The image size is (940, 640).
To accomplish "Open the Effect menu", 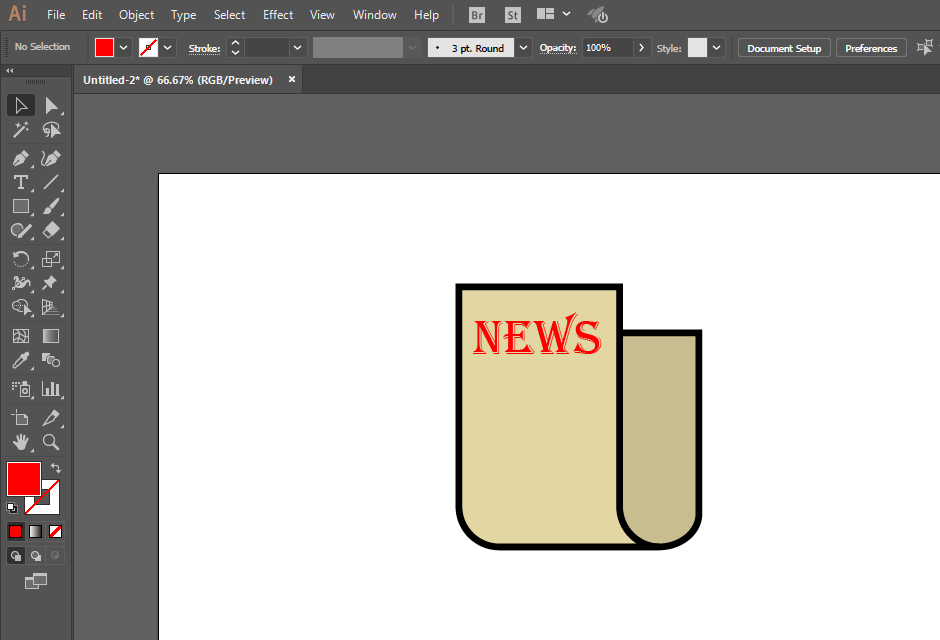I will point(278,14).
